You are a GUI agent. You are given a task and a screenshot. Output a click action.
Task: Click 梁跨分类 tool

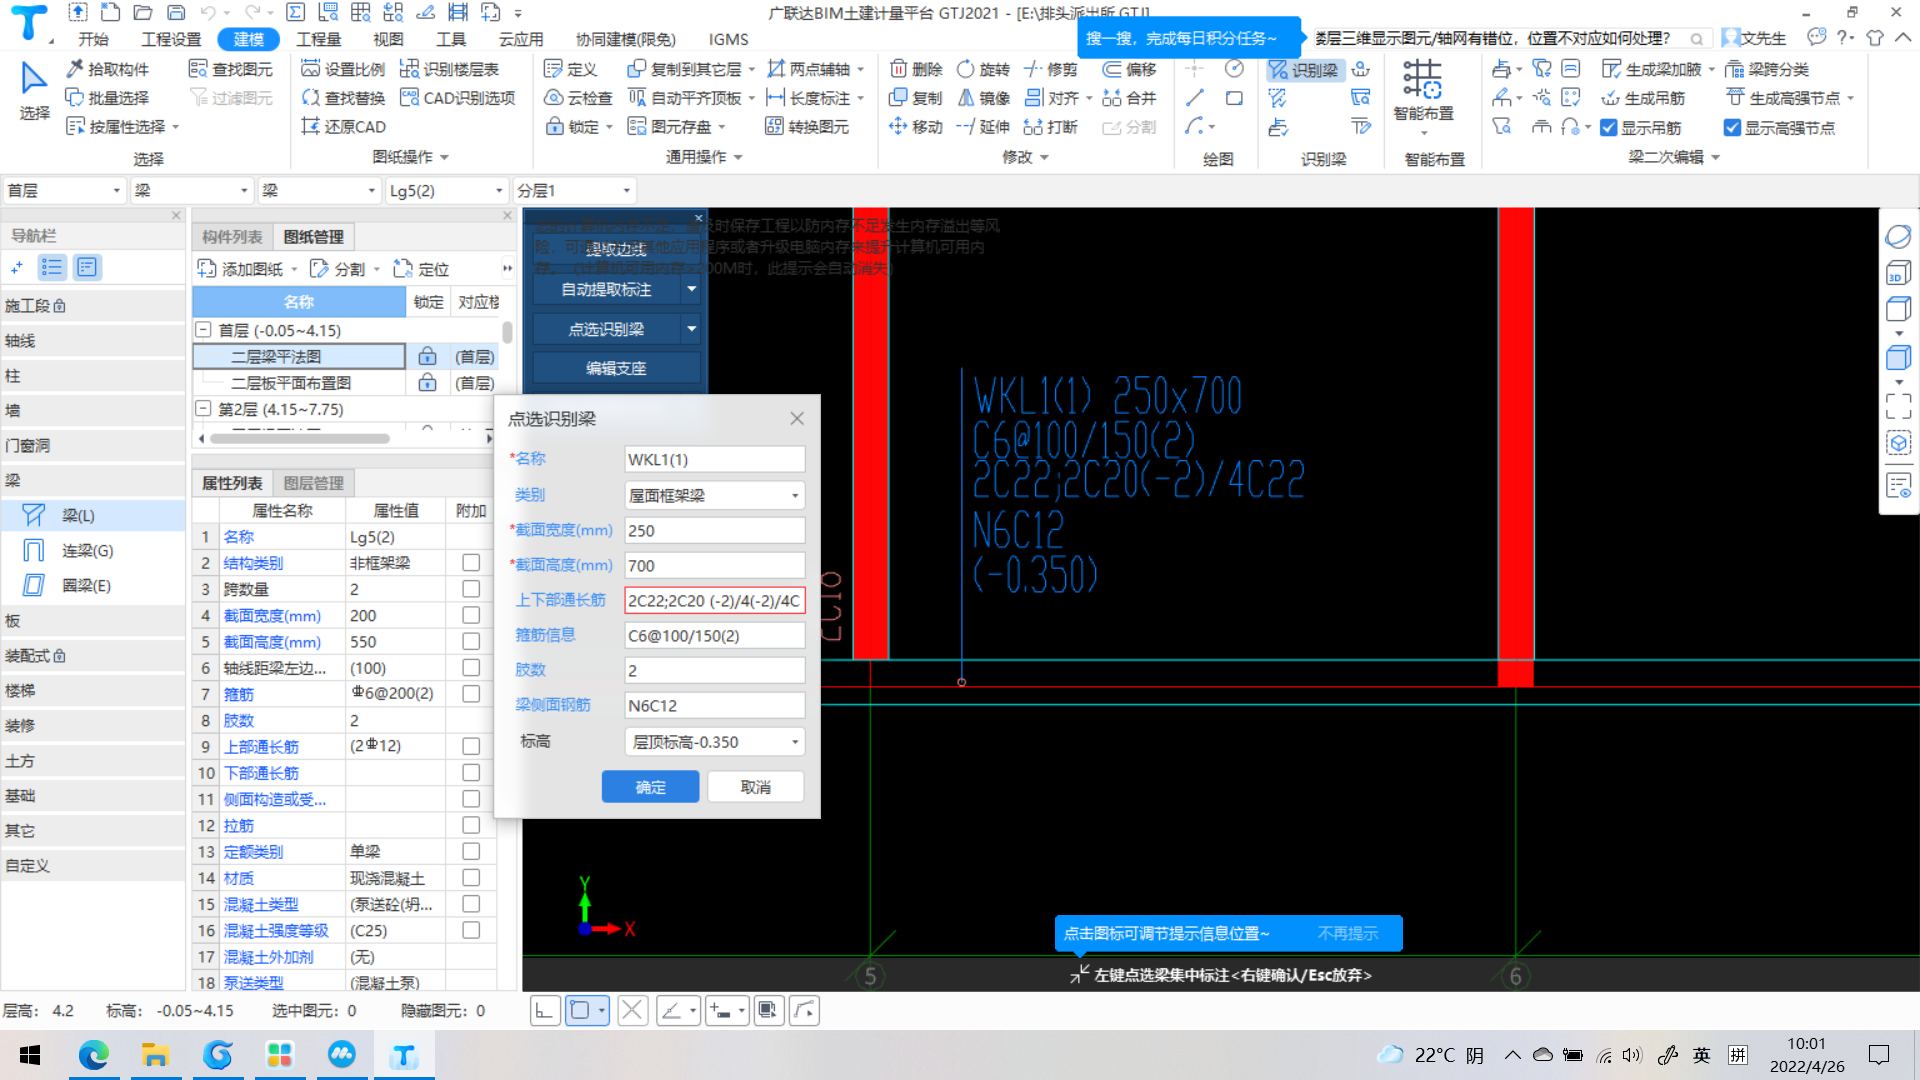pos(1767,69)
